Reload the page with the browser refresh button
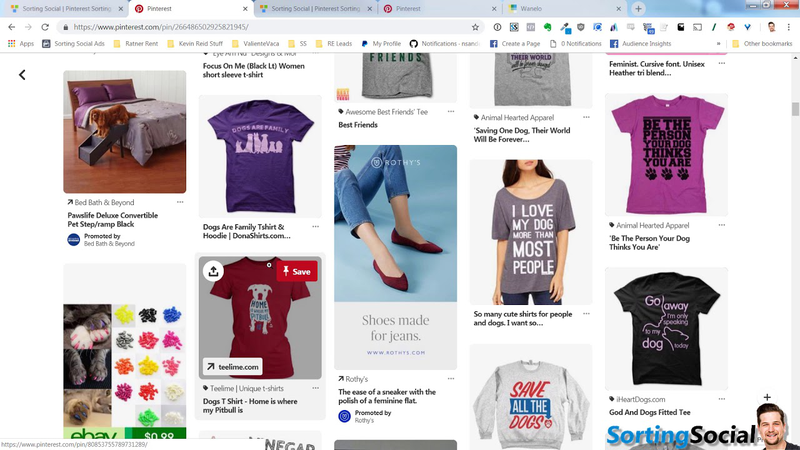 [x=45, y=27]
